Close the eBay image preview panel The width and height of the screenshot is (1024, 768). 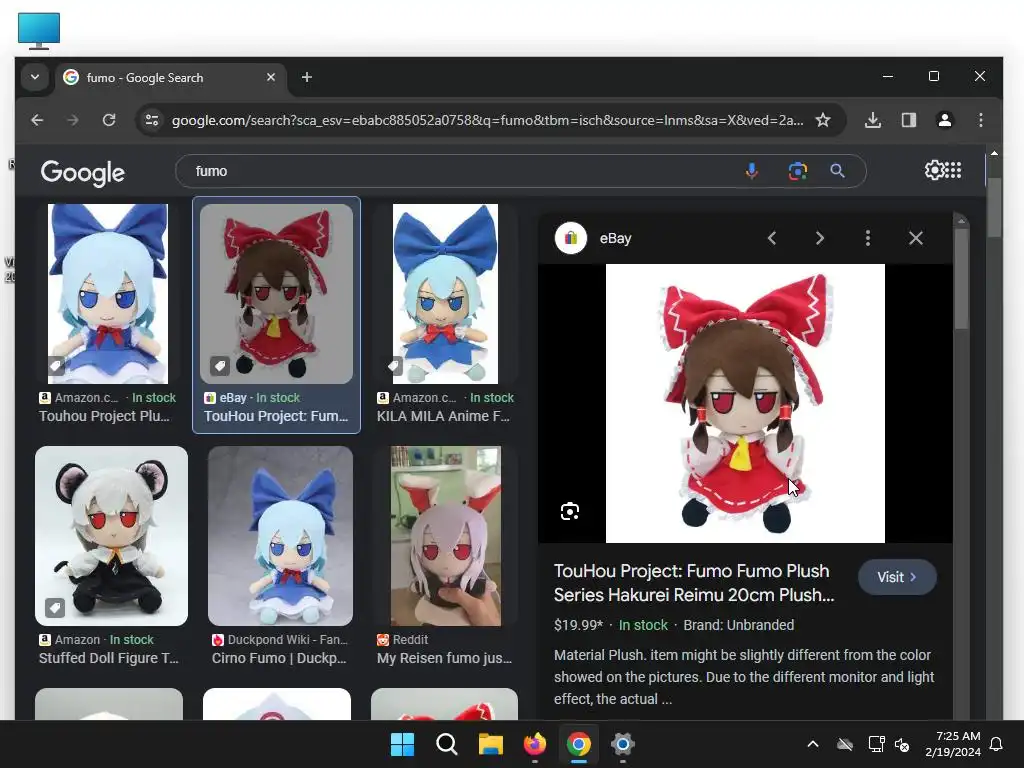point(916,238)
